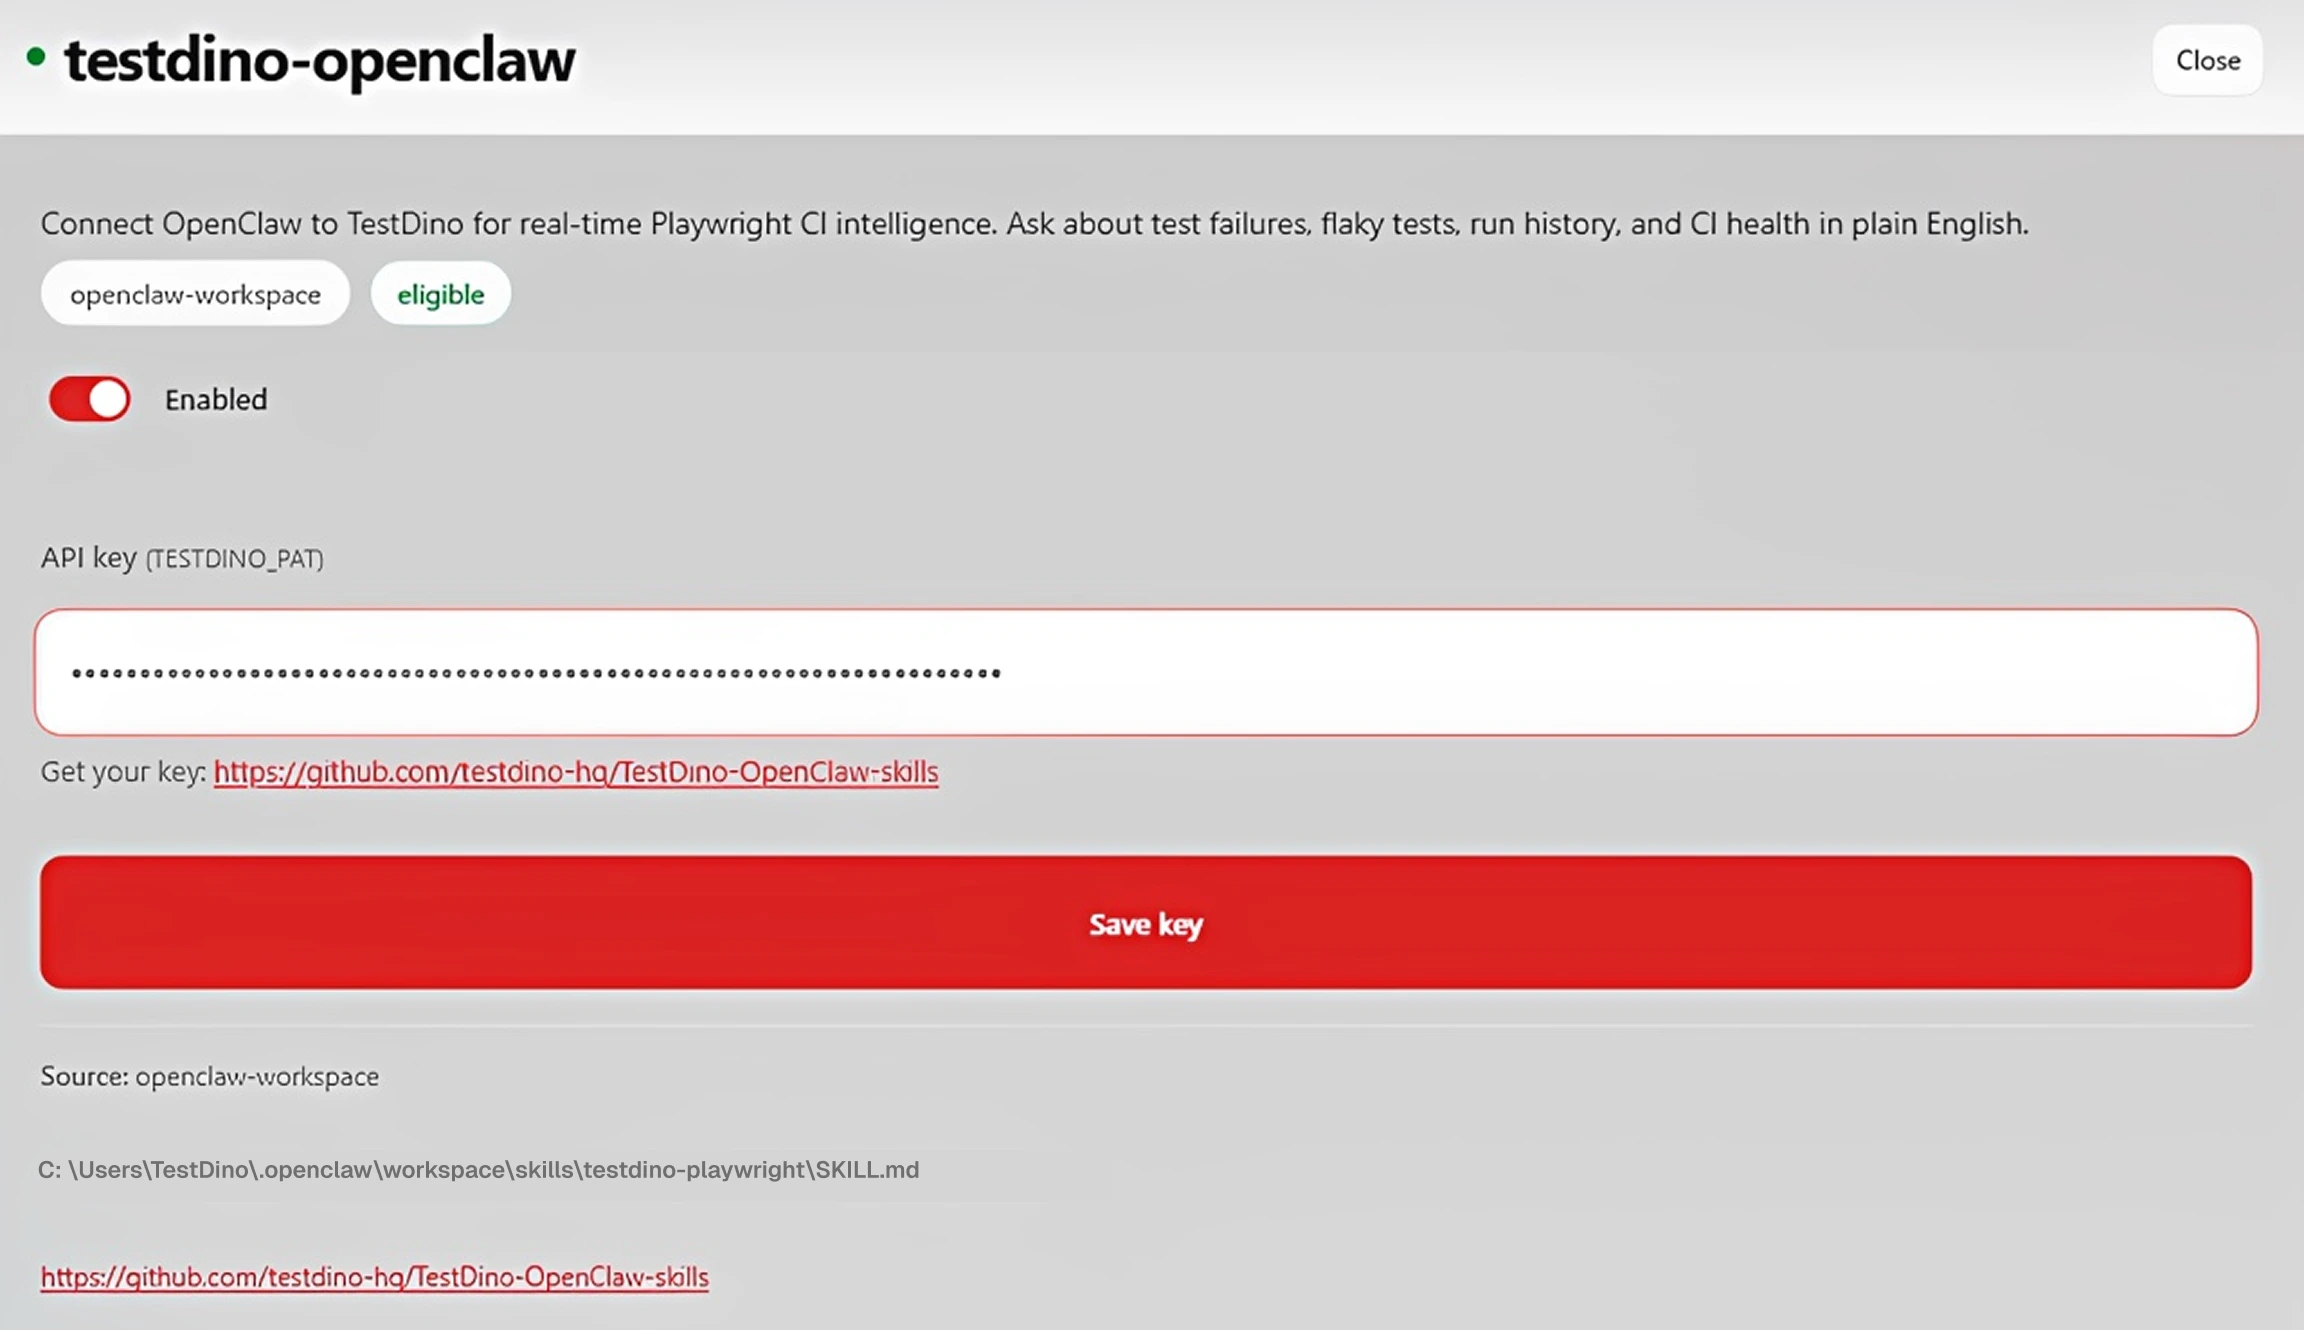
Task: Click the API key (TESTDINO_PAT) label
Action: click(x=182, y=557)
